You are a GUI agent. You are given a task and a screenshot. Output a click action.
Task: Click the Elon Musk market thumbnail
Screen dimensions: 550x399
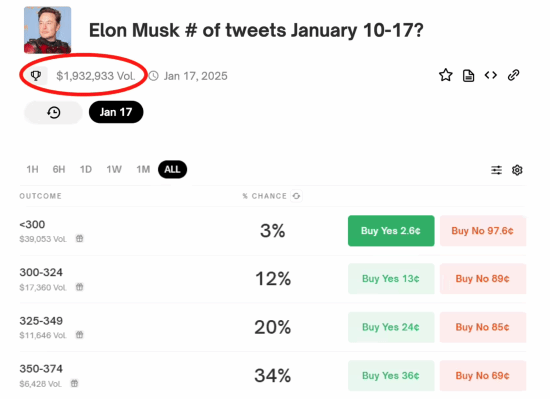click(x=48, y=30)
